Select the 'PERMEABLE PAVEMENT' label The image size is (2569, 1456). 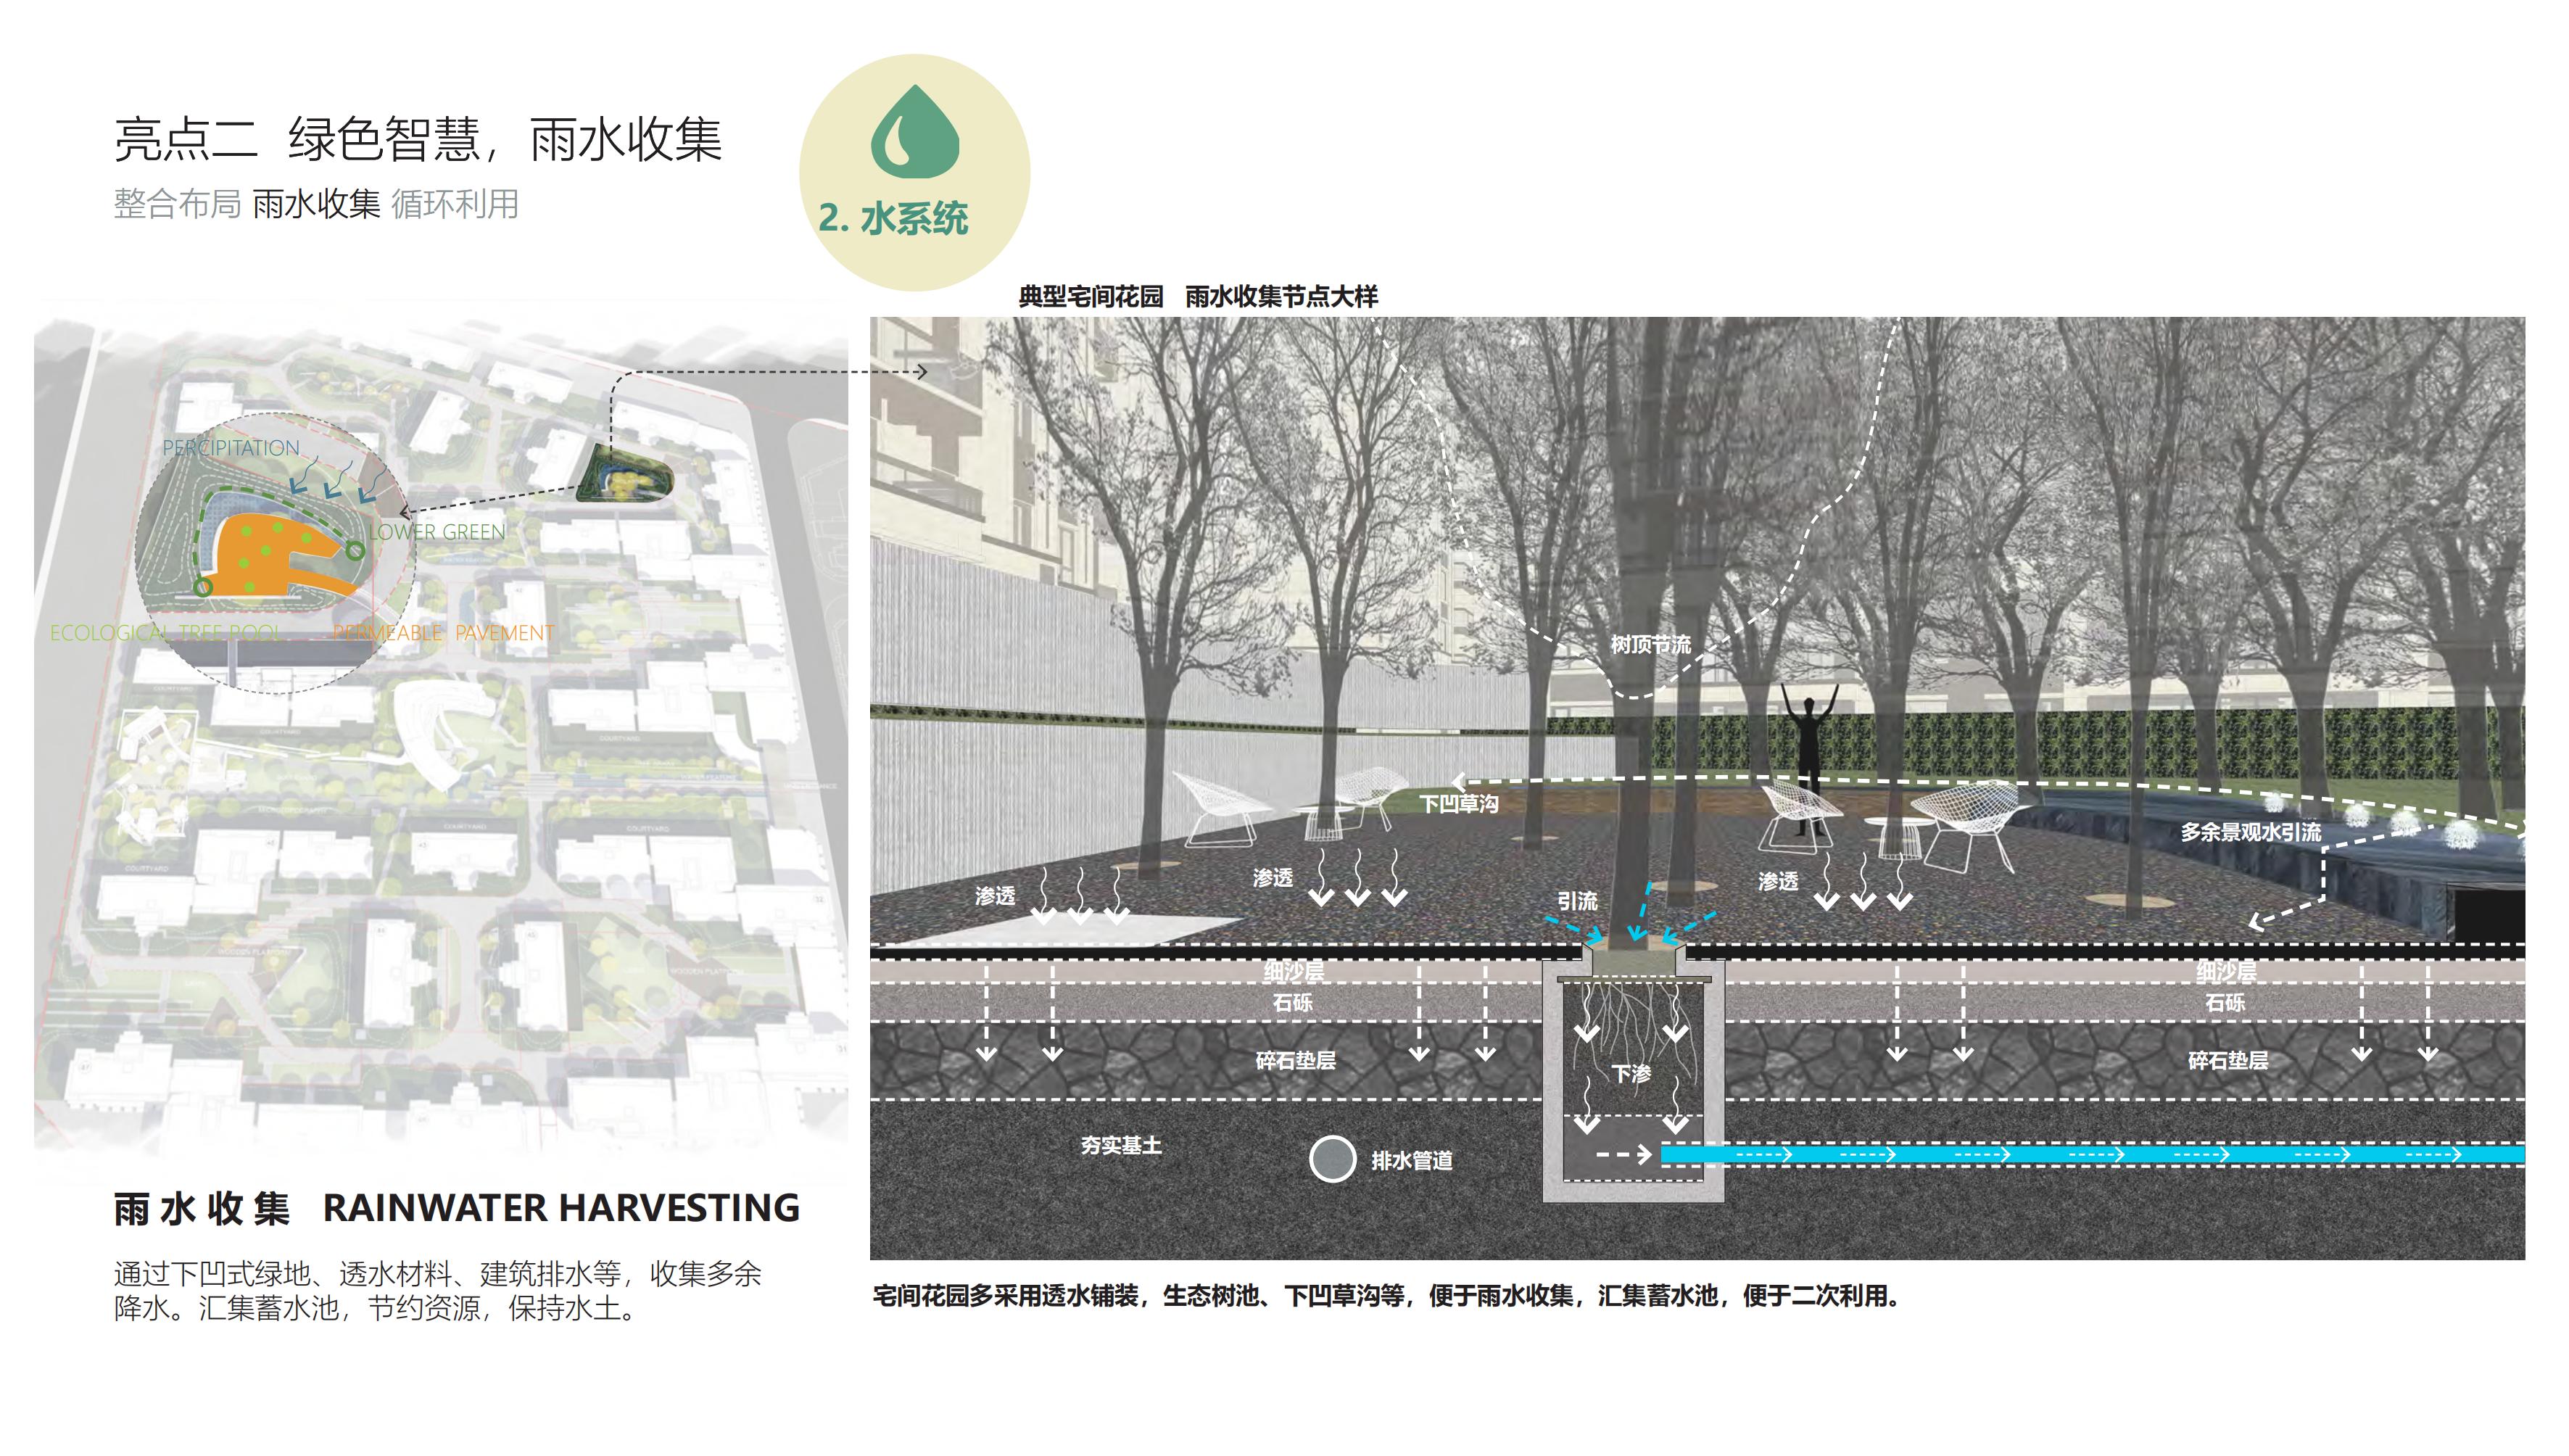click(x=443, y=633)
